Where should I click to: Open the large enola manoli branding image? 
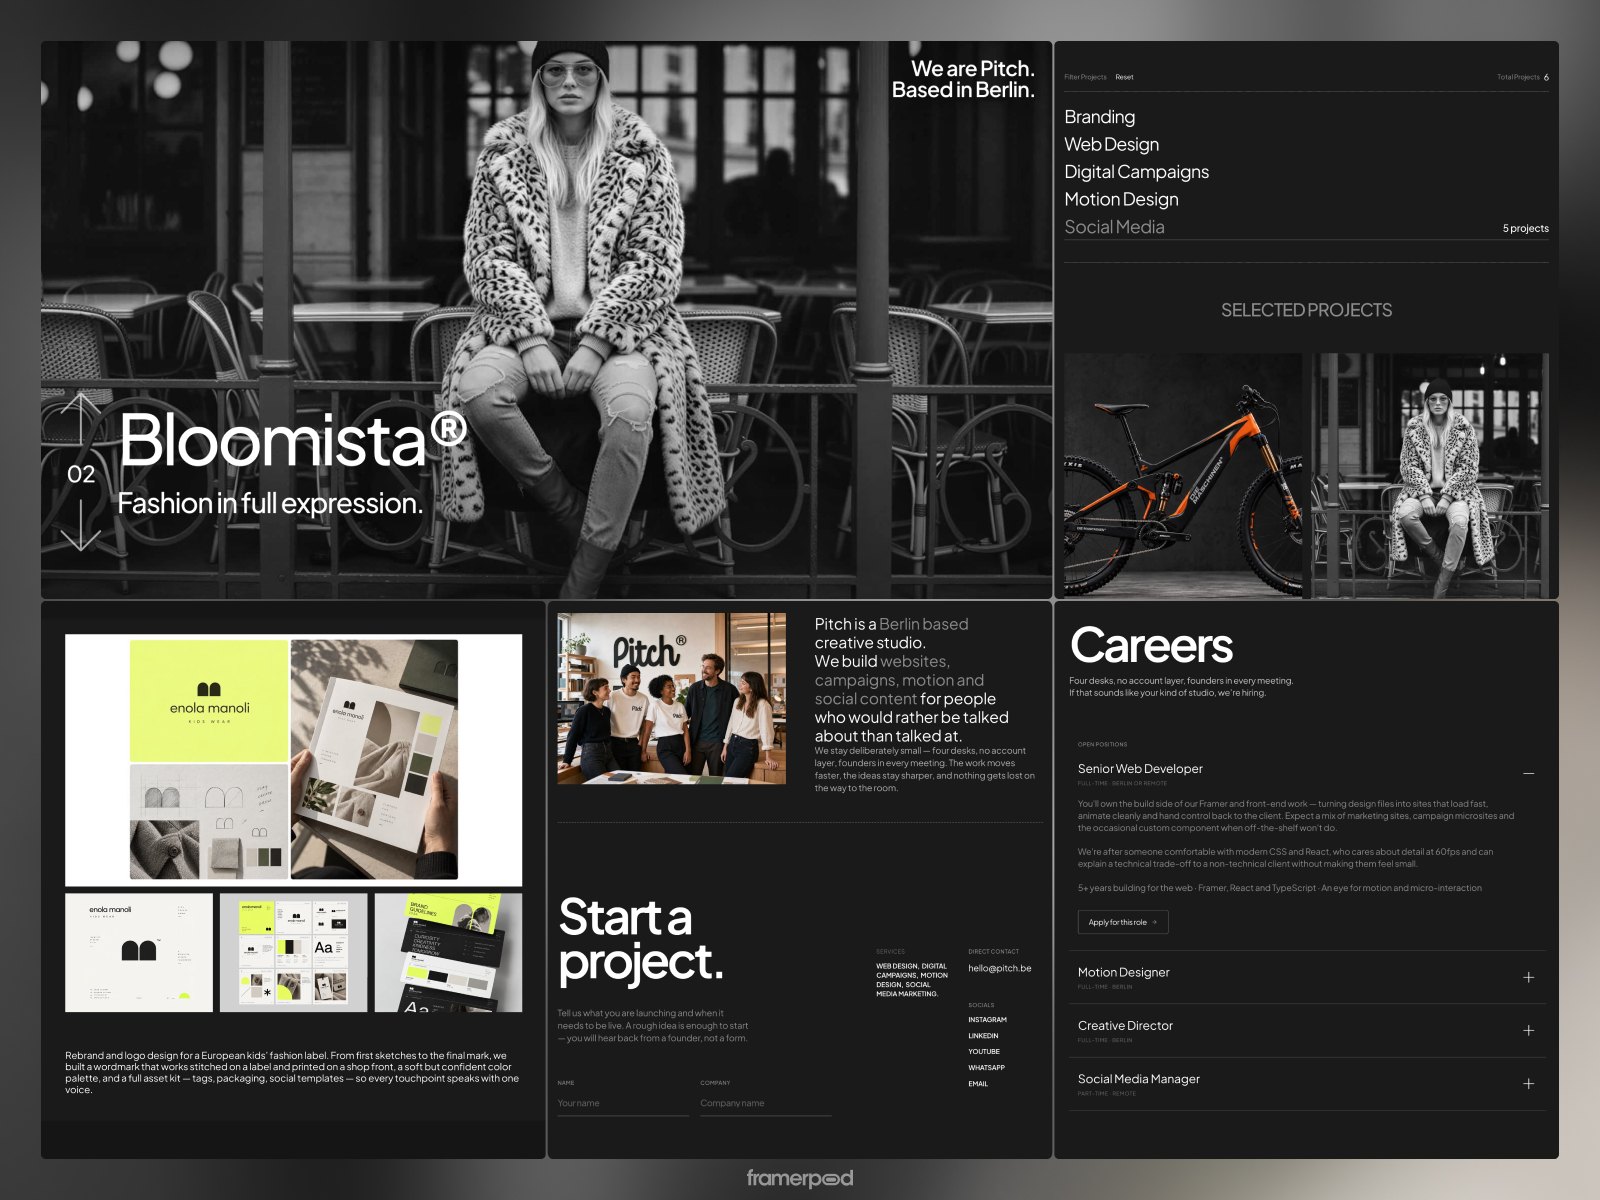point(293,760)
